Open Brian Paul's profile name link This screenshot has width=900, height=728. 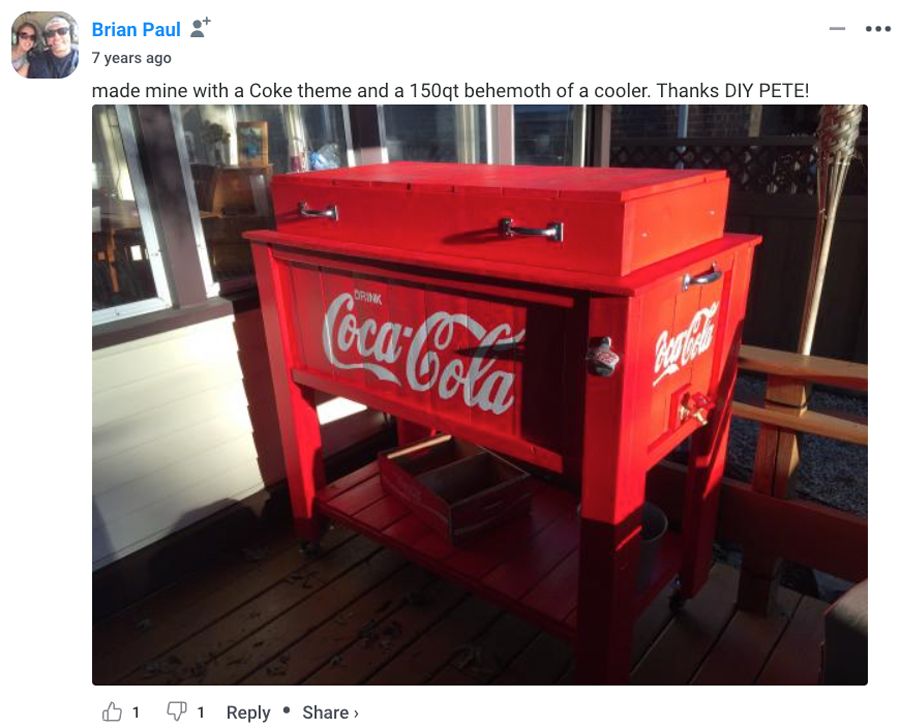tap(136, 29)
